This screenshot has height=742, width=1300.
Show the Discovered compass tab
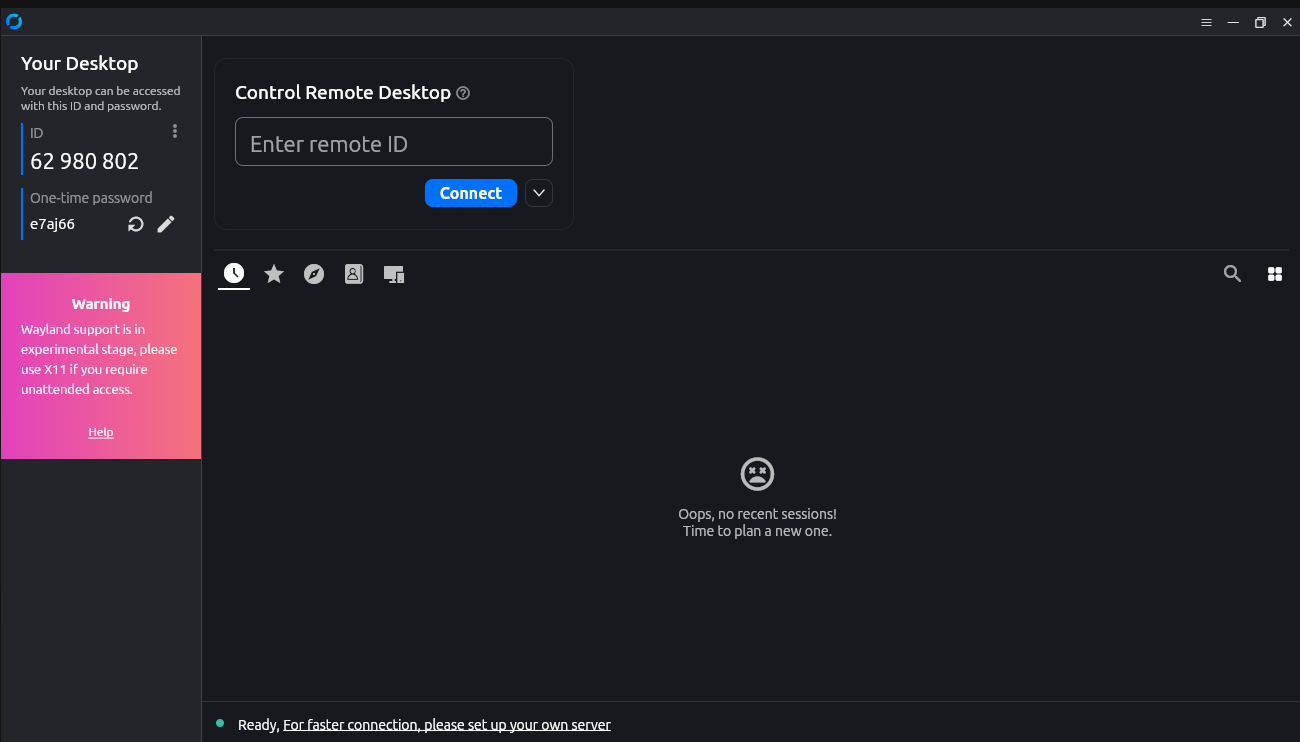click(314, 274)
